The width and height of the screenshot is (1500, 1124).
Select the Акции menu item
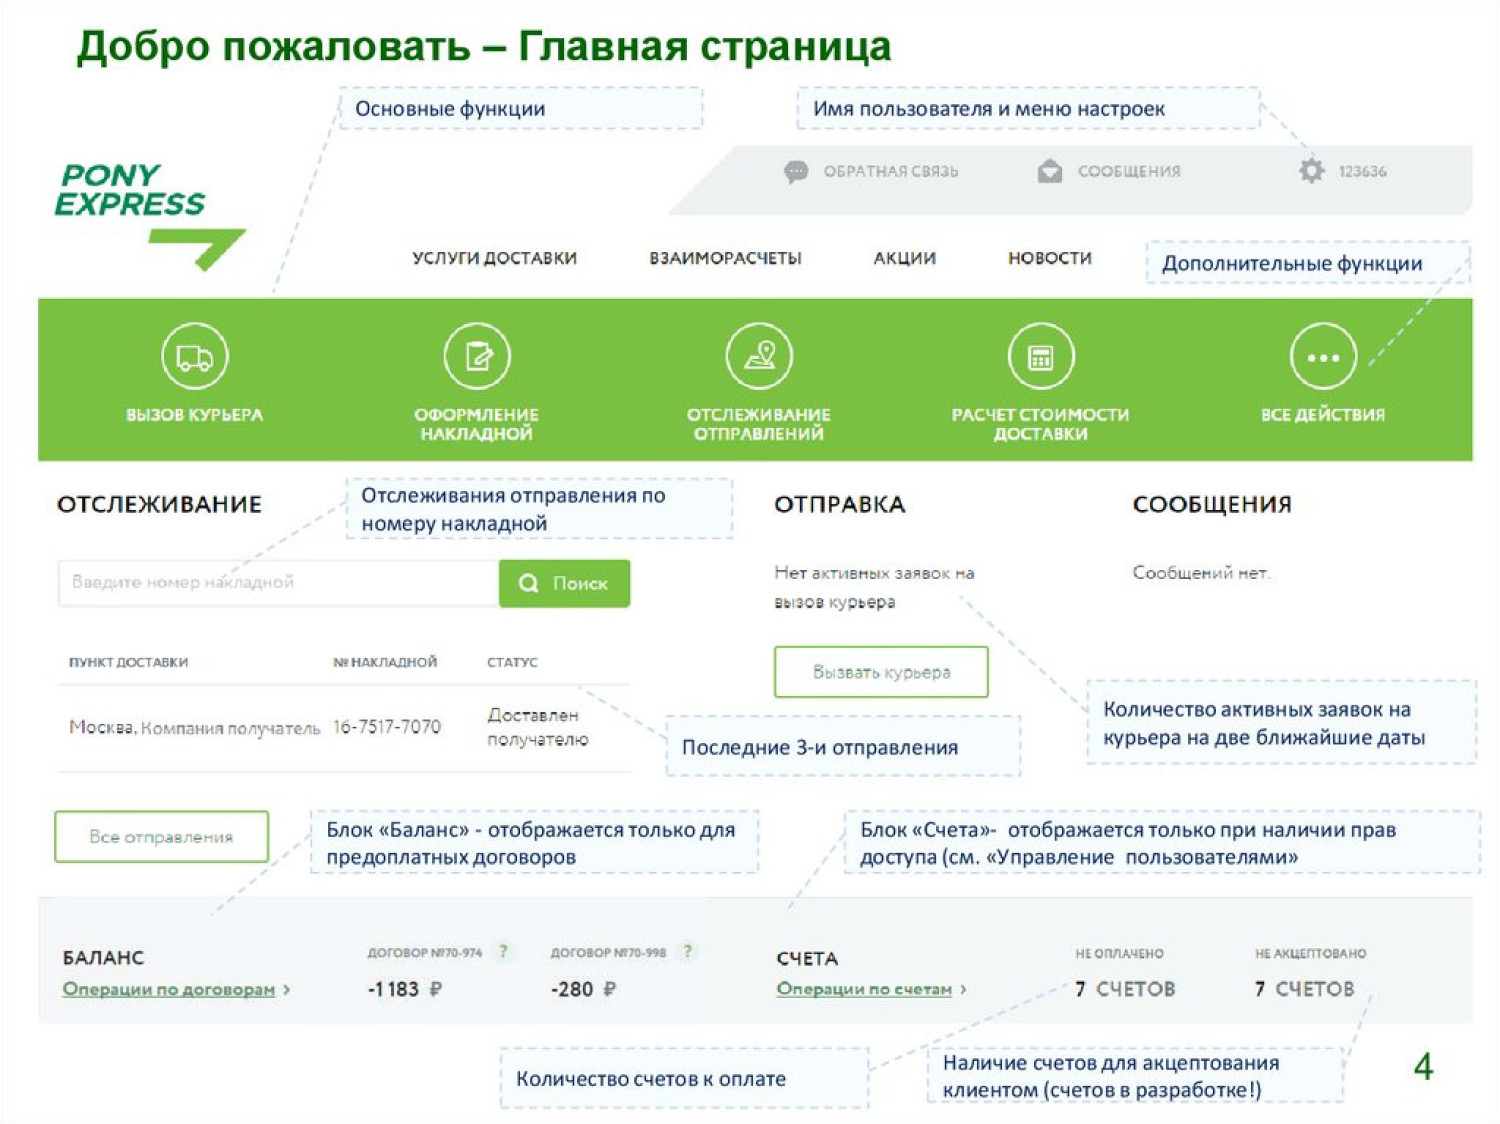tap(904, 258)
